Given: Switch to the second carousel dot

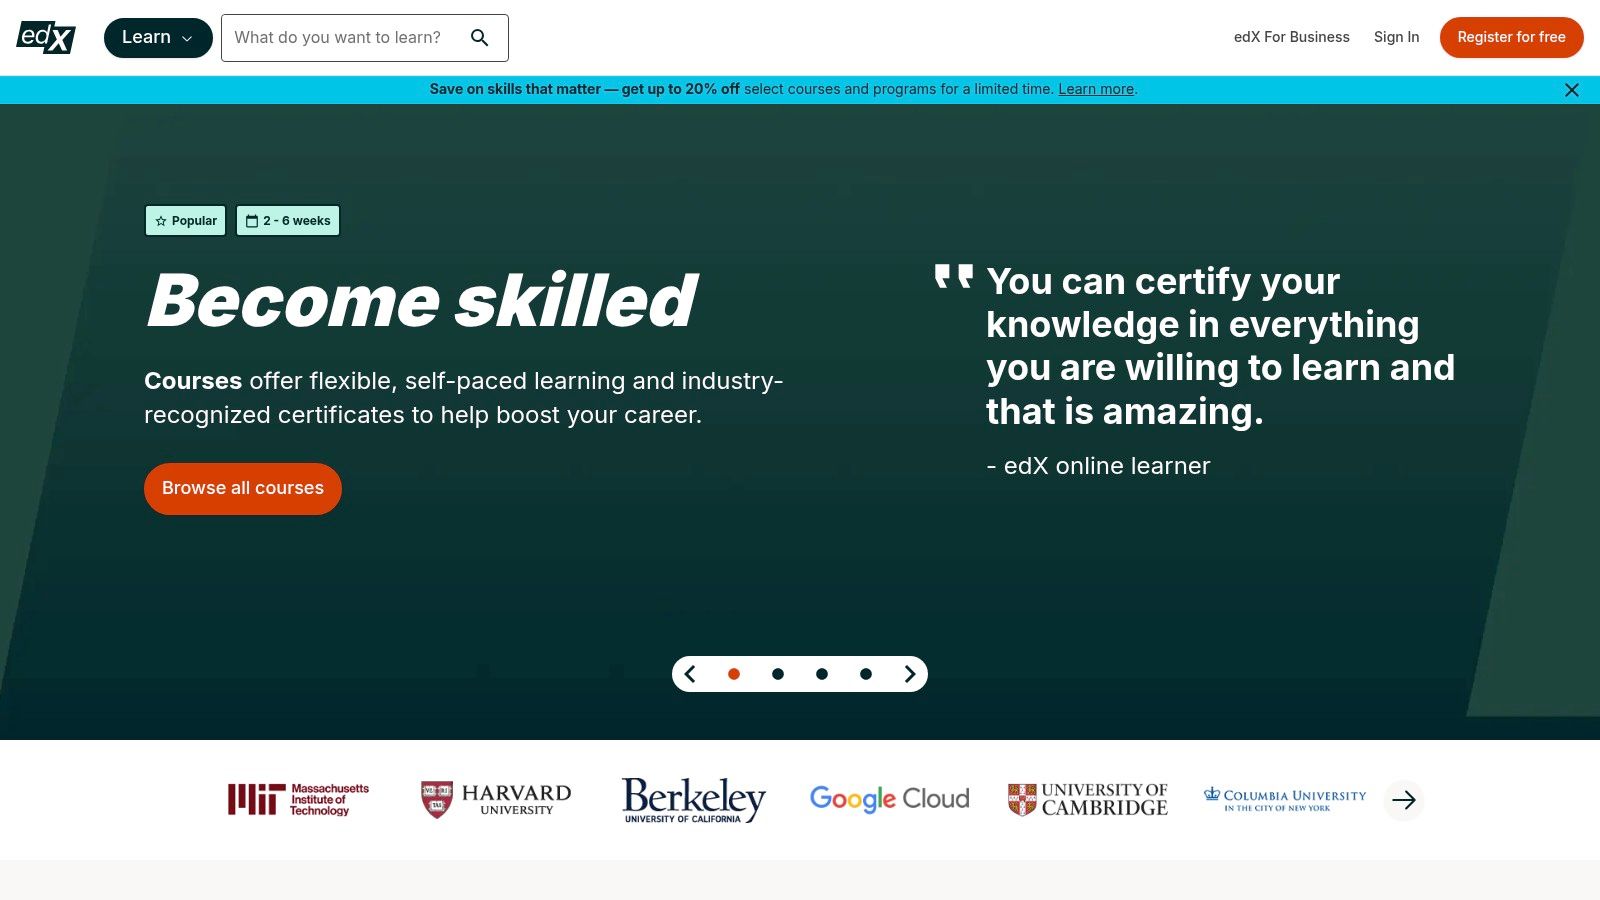Looking at the screenshot, I should [778, 674].
